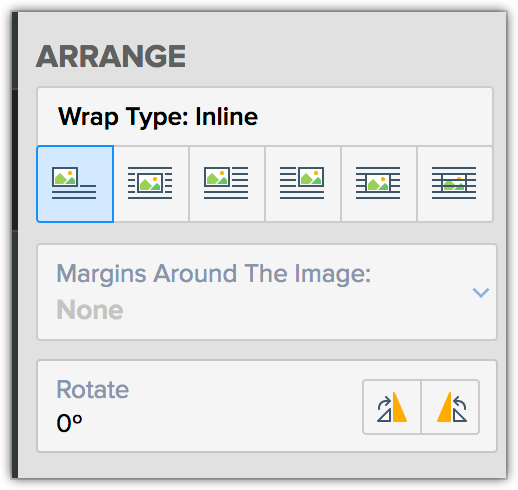Click the Rotate label text
Viewport: 518px width, 490px height.
tap(93, 389)
